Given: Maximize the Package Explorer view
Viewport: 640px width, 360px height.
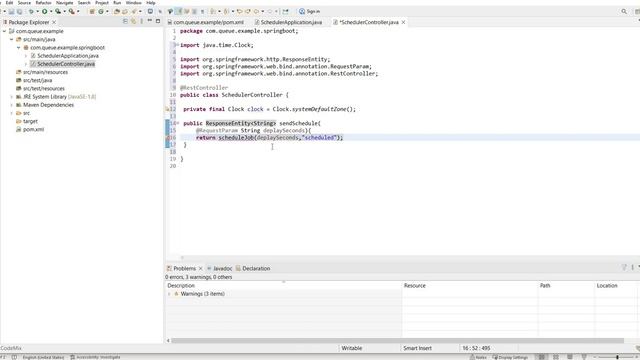Looking at the screenshot, I should click(x=158, y=21).
